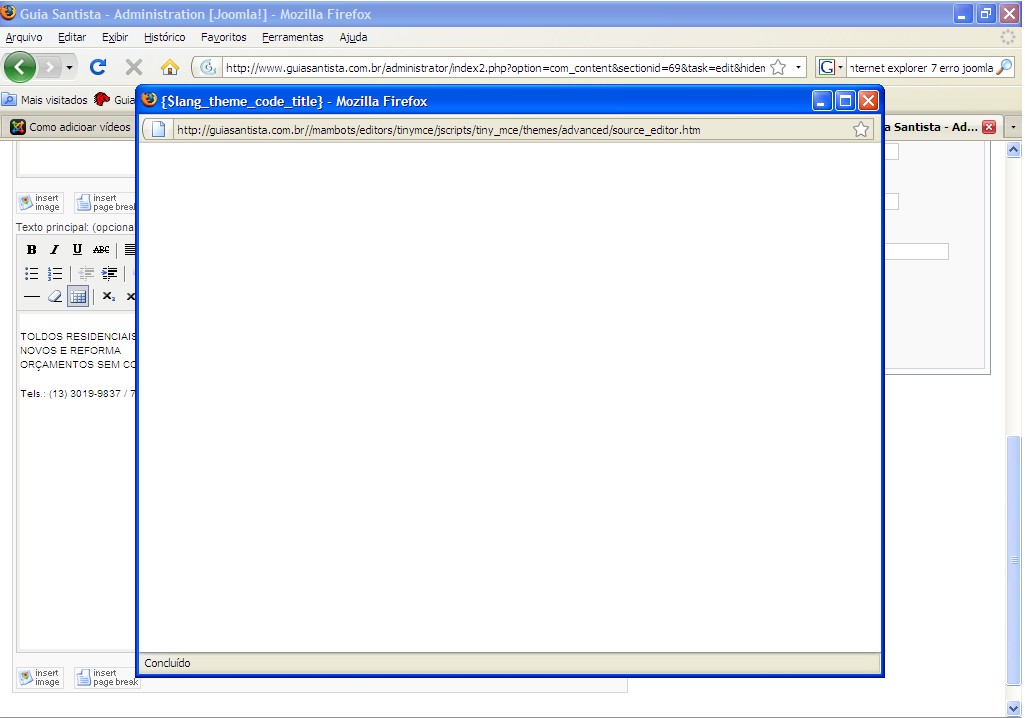Apply strikethrough (ABC) formatting in the editor
Viewport: 1025px width, 718px height.
pyautogui.click(x=101, y=249)
